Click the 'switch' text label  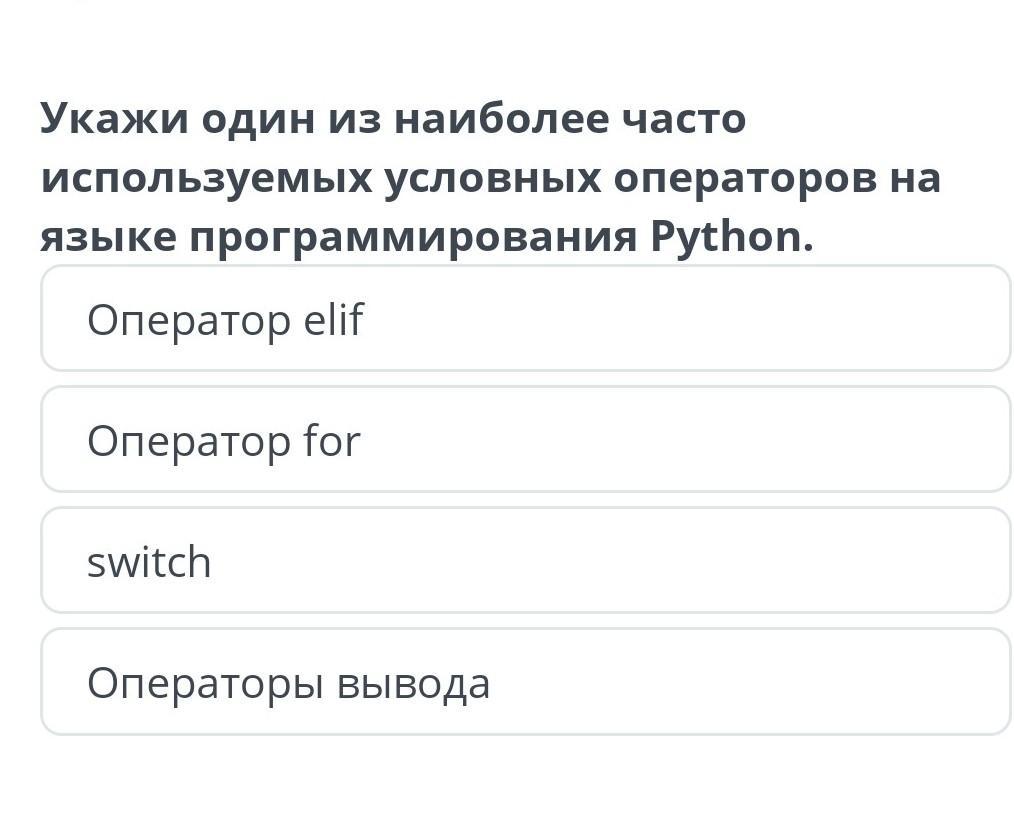(x=149, y=561)
